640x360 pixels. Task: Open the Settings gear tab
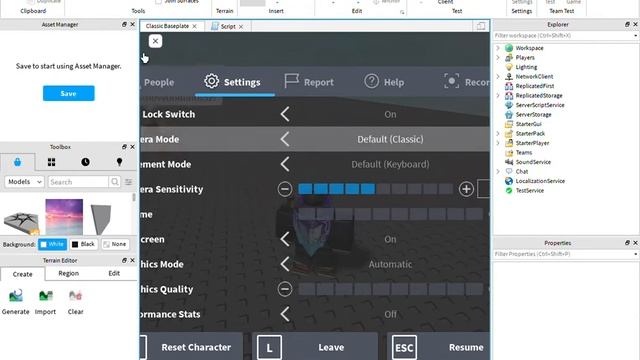click(233, 82)
